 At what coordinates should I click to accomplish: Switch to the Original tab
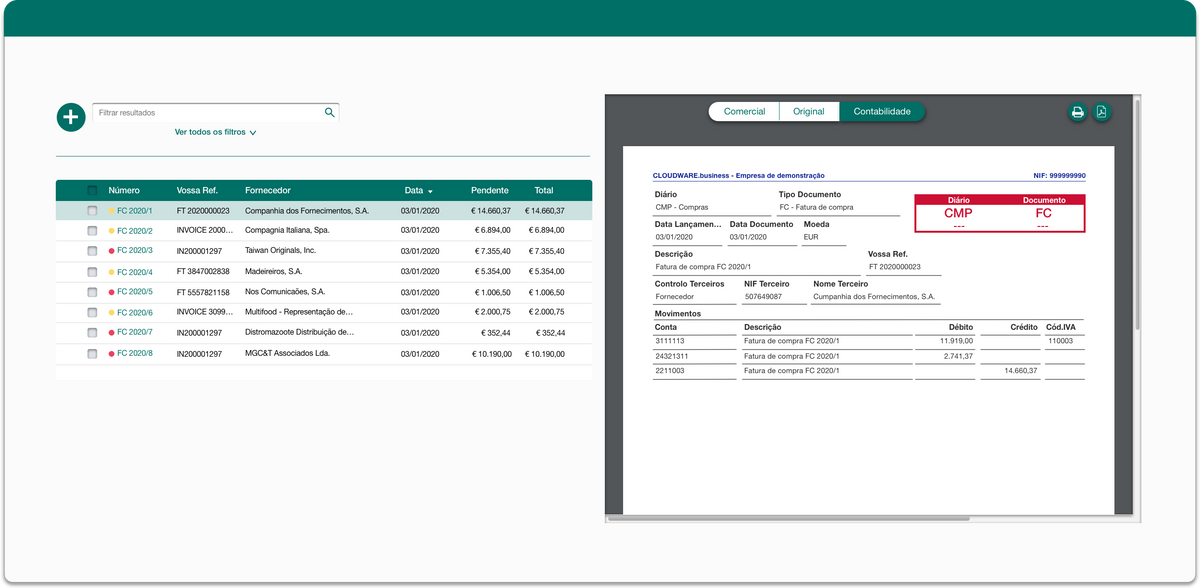coord(809,112)
